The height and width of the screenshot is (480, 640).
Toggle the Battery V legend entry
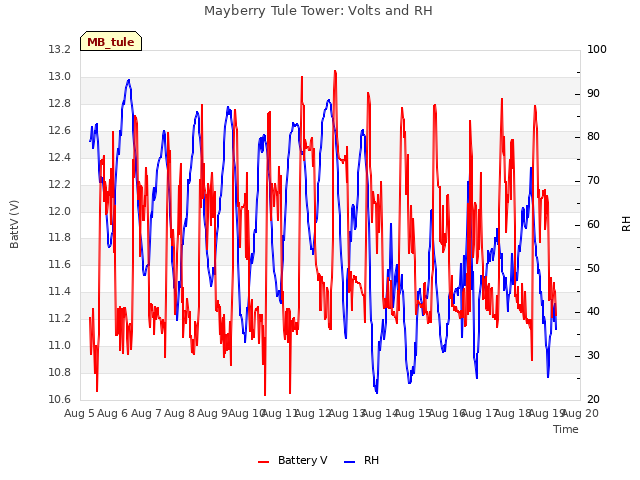click(293, 460)
